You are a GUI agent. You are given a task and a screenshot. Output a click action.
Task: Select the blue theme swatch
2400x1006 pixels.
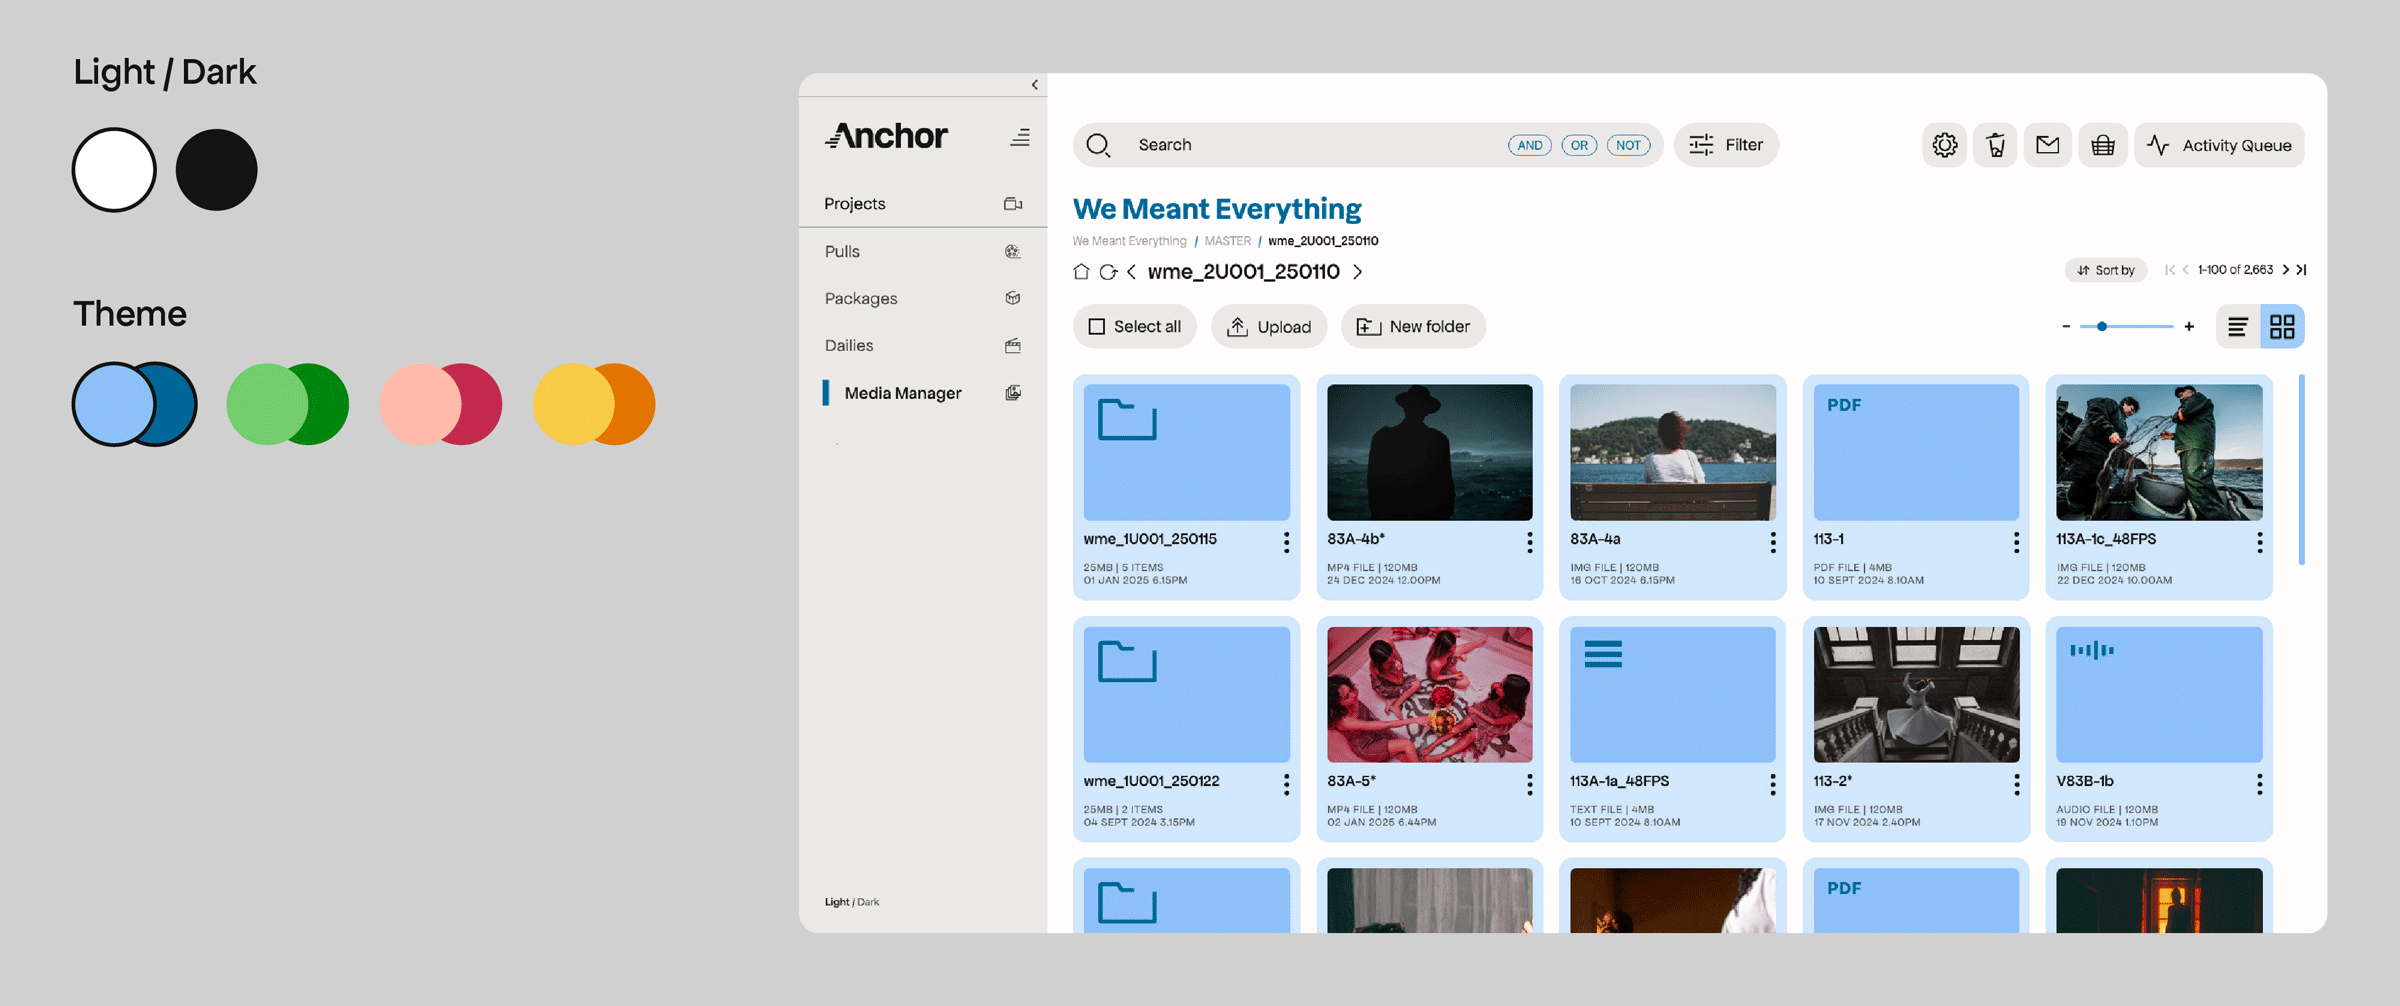[134, 404]
